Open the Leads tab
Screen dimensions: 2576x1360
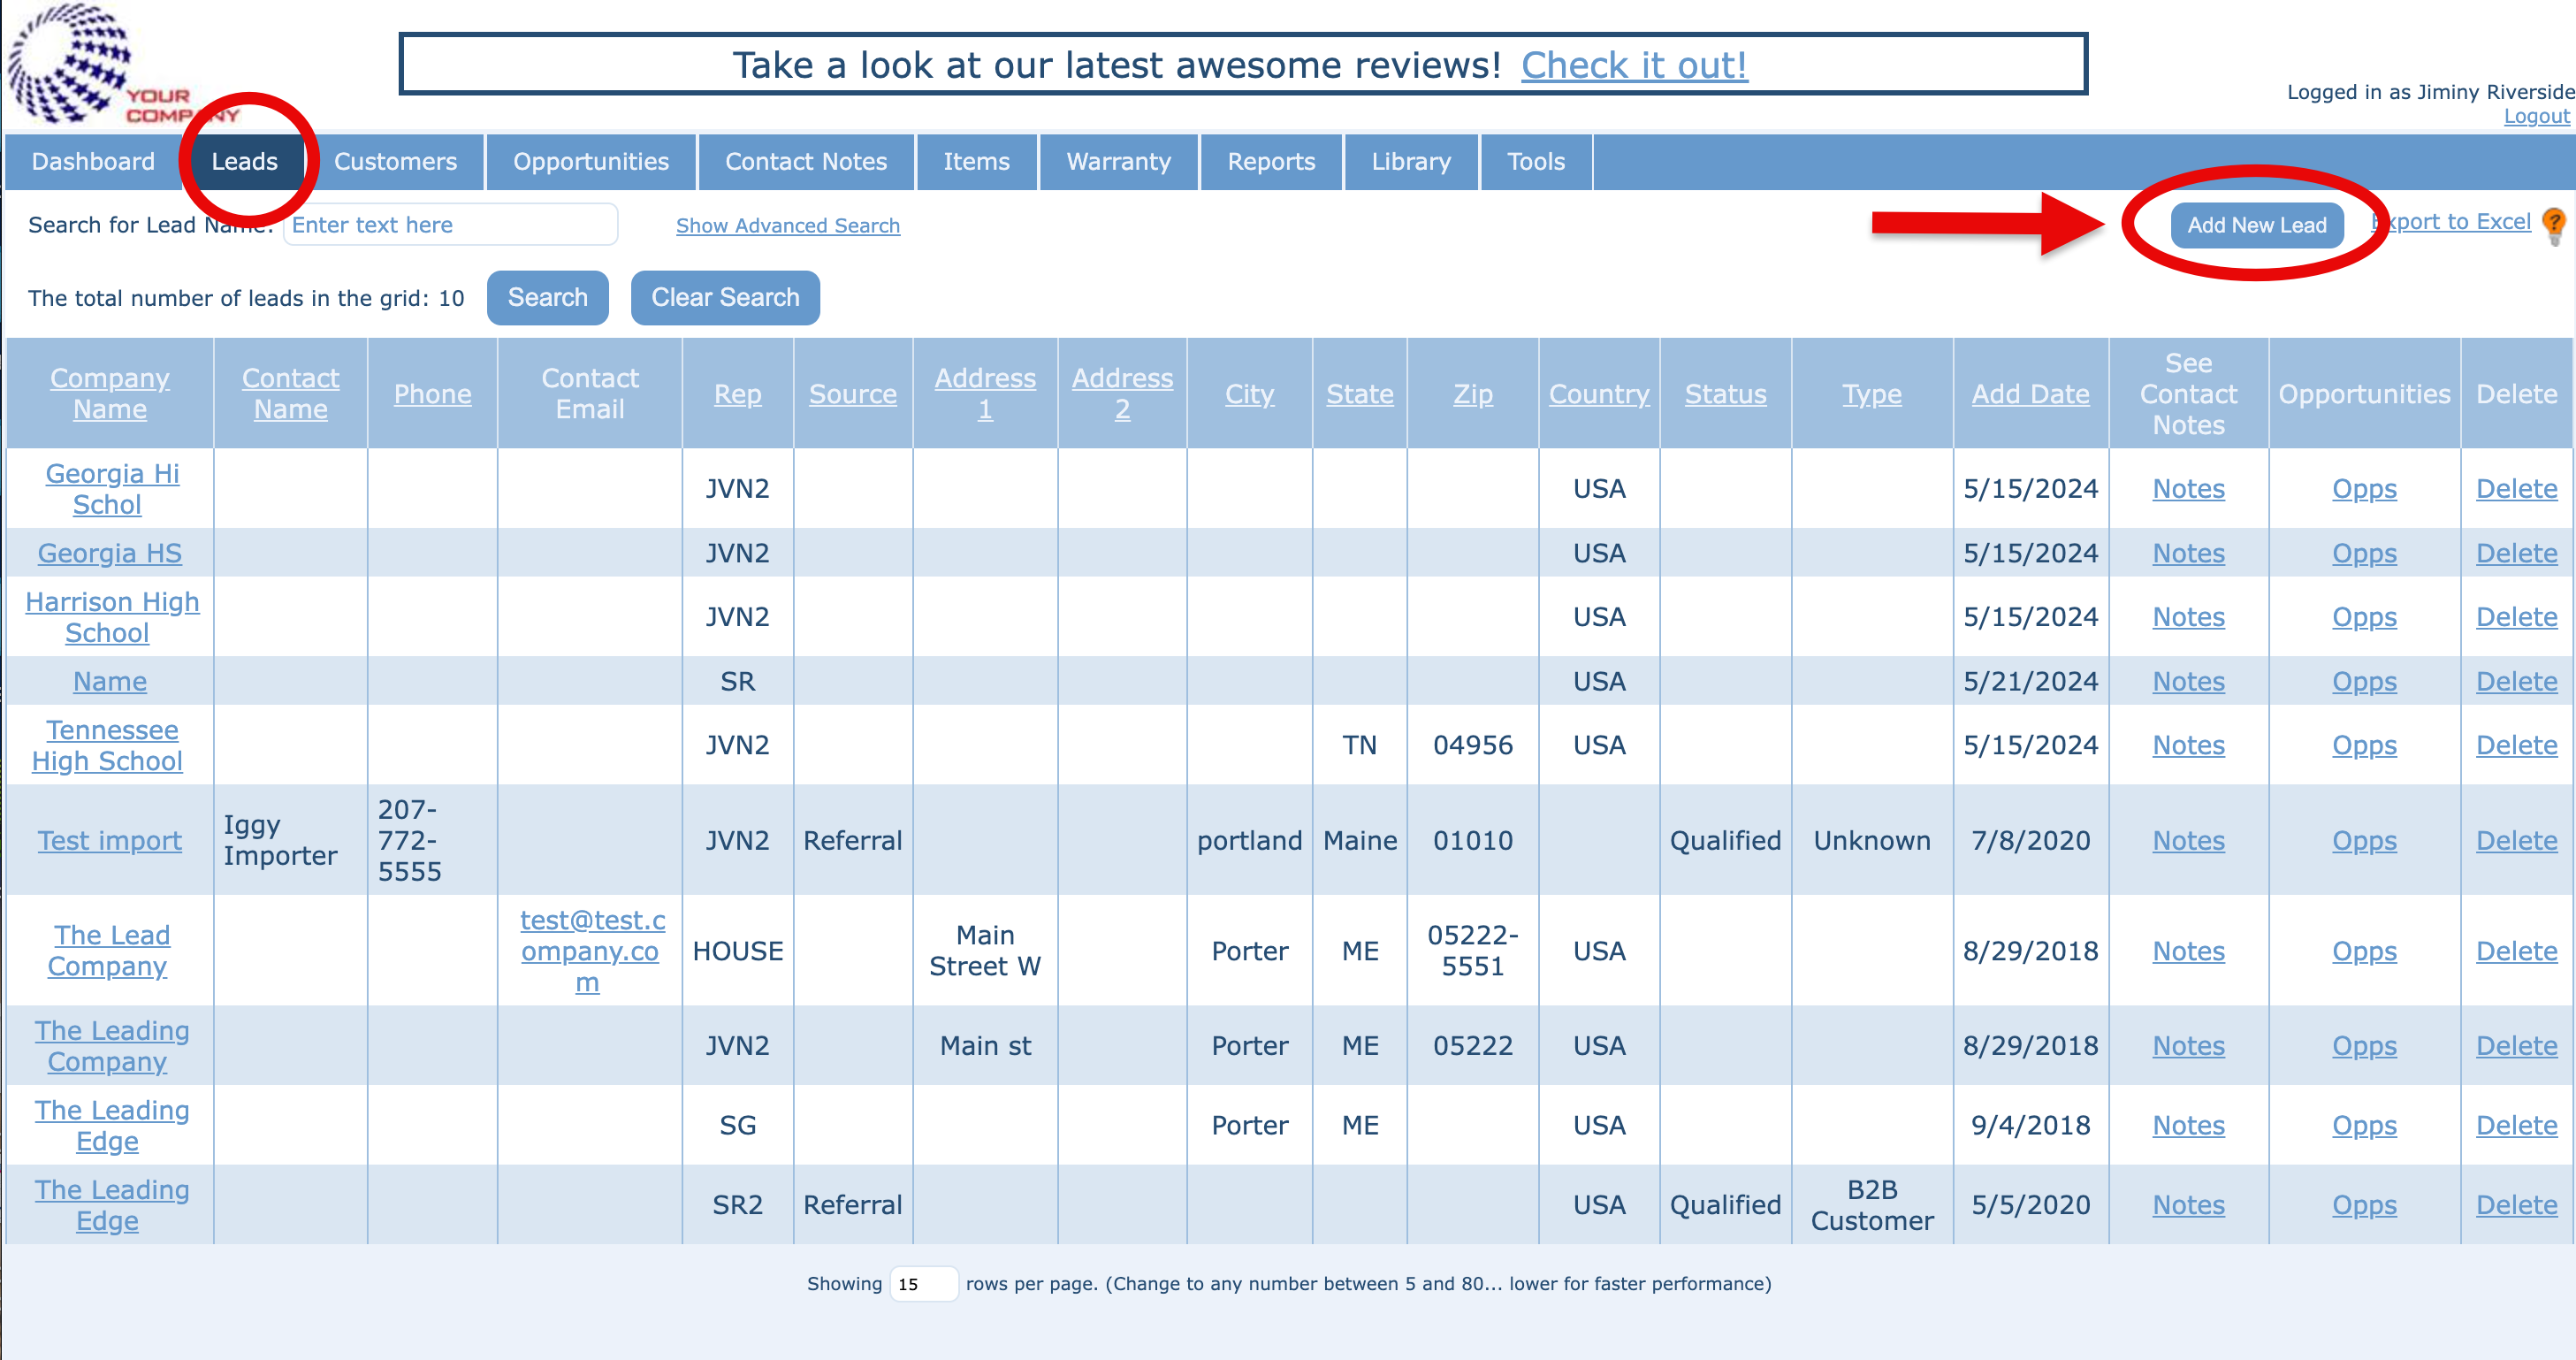244,162
